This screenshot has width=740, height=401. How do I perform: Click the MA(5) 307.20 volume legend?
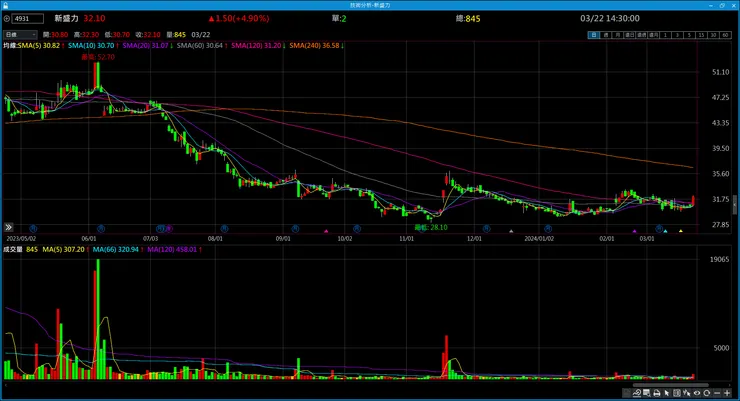(x=64, y=249)
